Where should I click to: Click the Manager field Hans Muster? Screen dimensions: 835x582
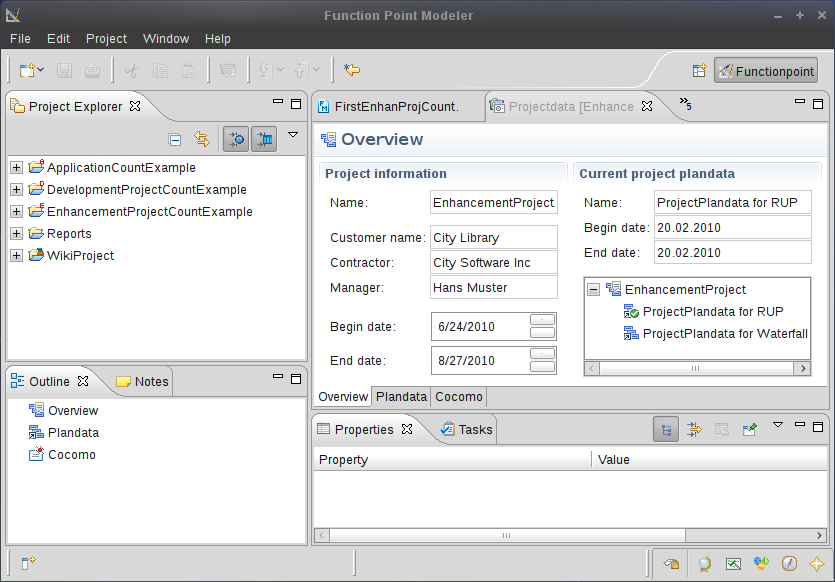pos(494,288)
